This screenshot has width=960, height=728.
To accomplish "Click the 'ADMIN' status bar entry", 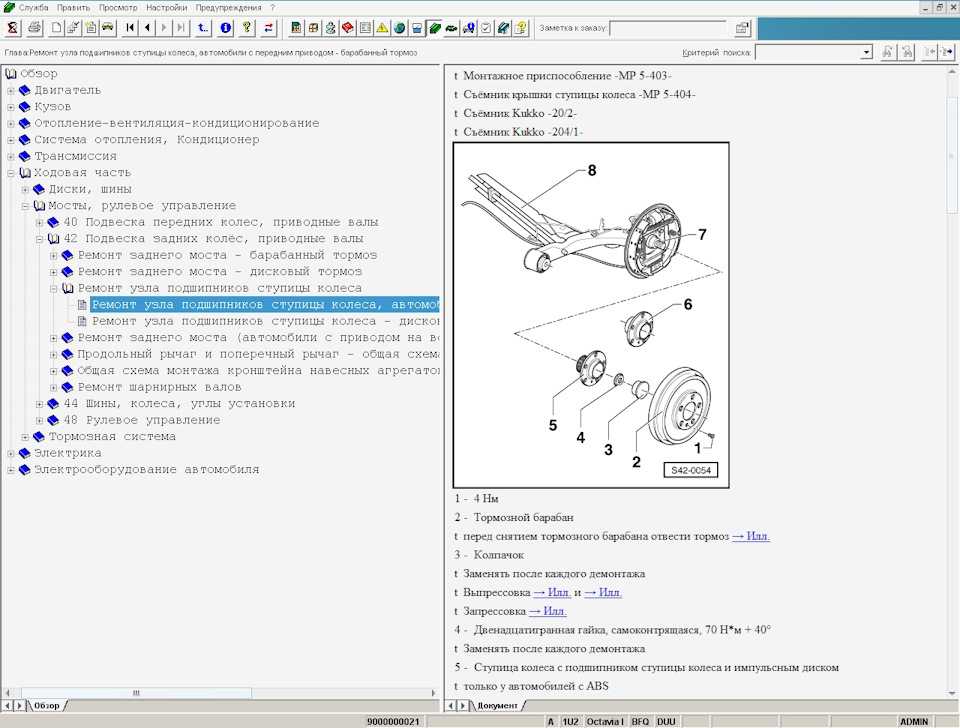I will pos(914,722).
